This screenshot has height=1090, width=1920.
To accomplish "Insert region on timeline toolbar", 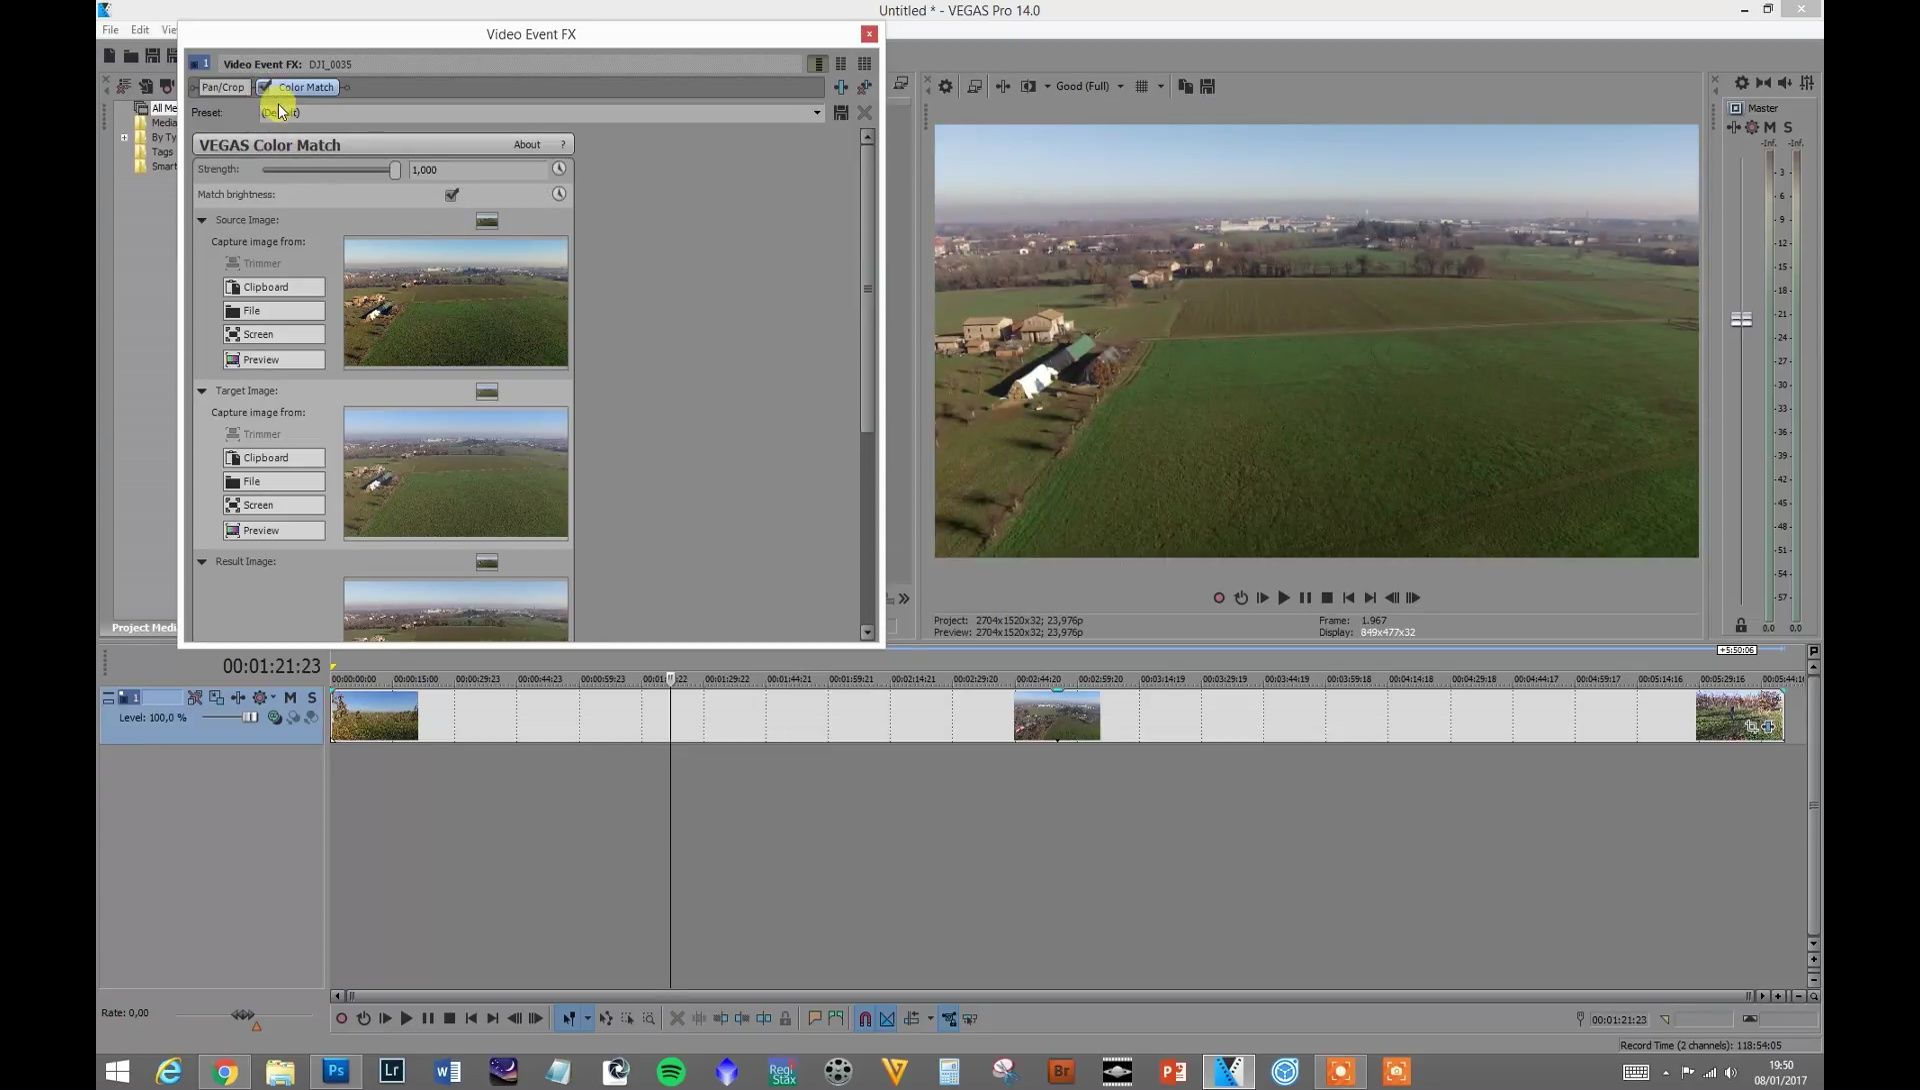I will pos(836,1019).
